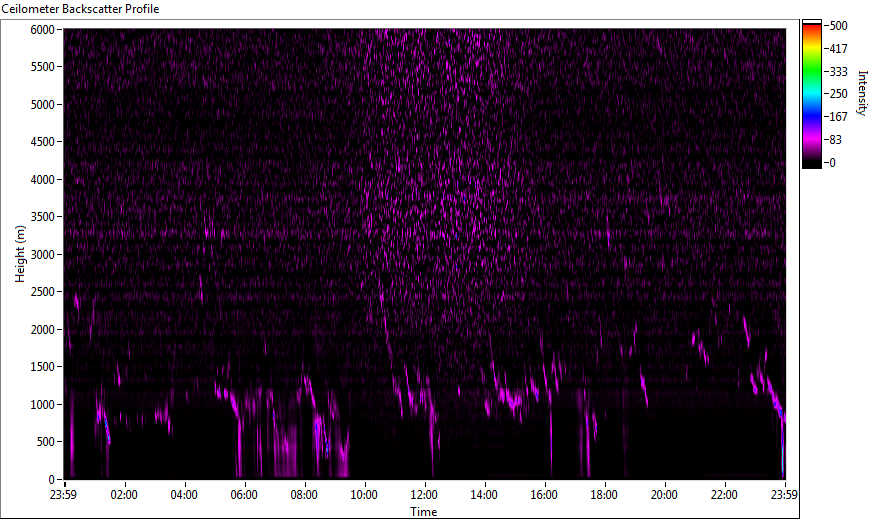Click the intensity scale 417 value
Screen dimensions: 872x519
click(839, 48)
